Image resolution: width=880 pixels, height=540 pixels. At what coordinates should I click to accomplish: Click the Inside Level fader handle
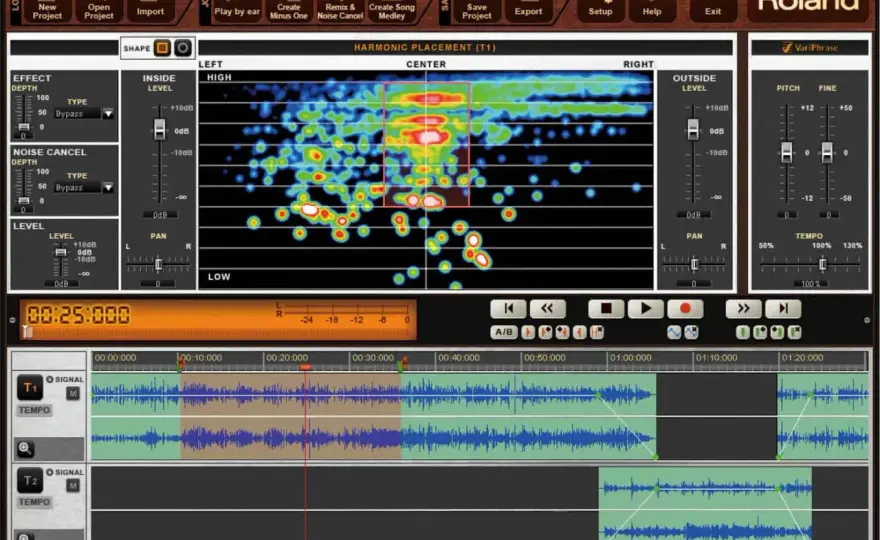[160, 129]
